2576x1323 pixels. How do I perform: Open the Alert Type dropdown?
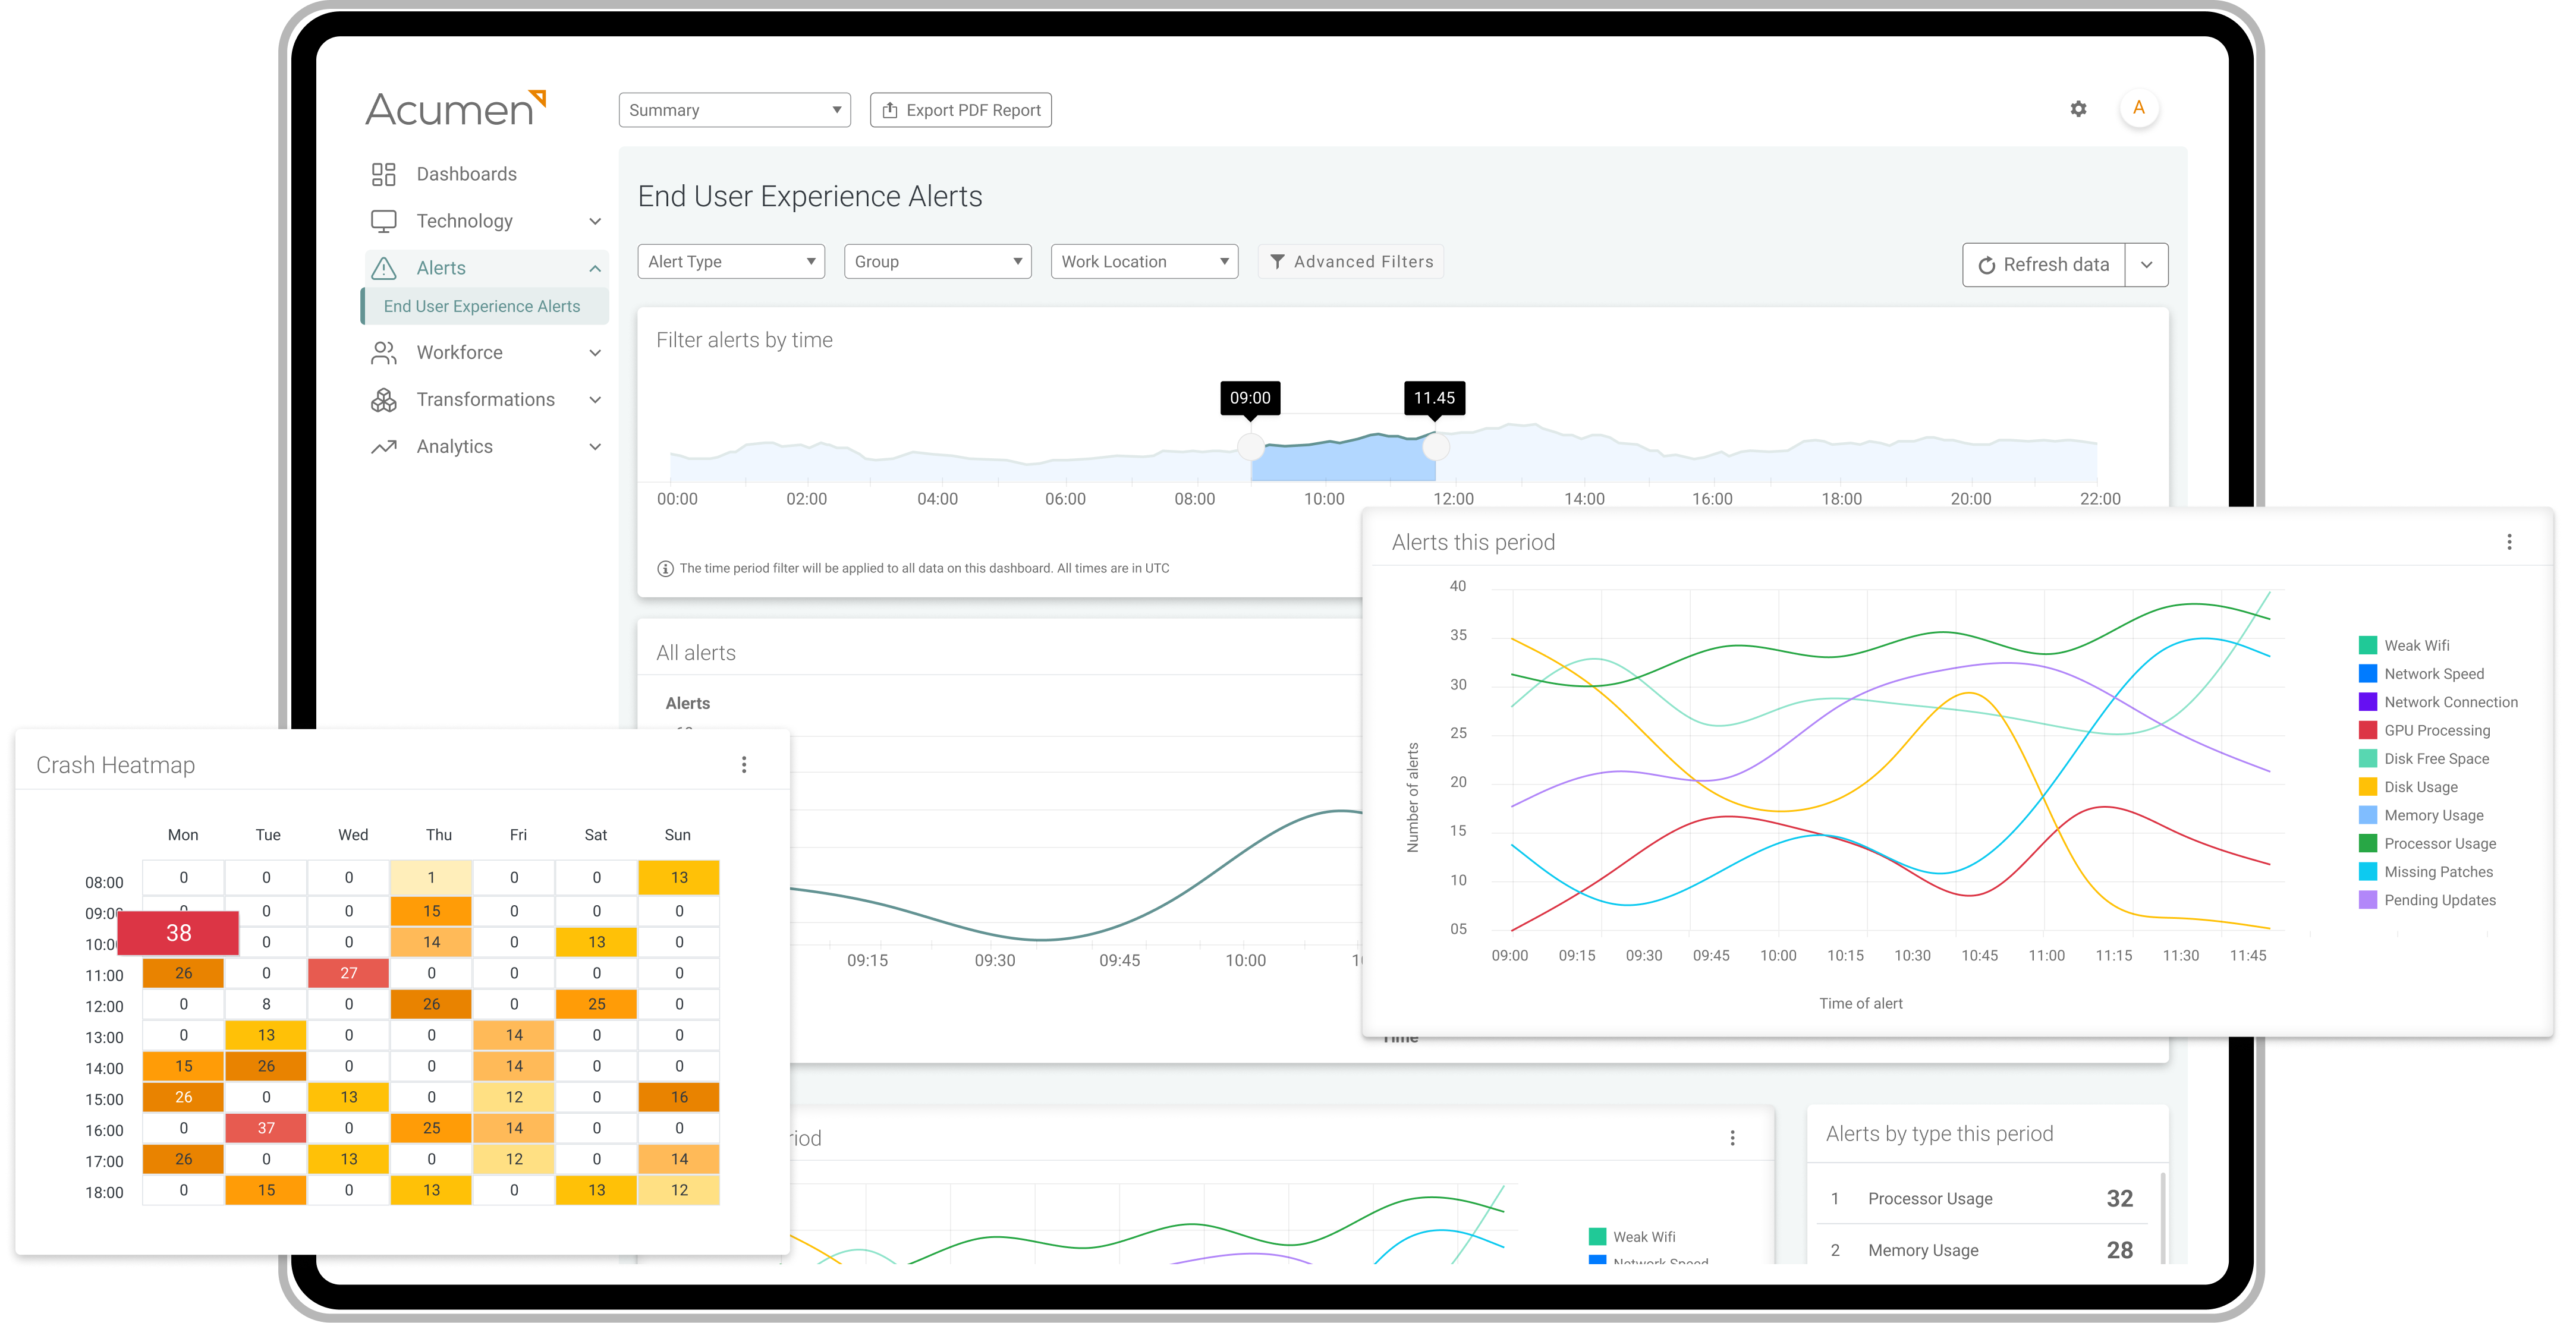click(731, 262)
